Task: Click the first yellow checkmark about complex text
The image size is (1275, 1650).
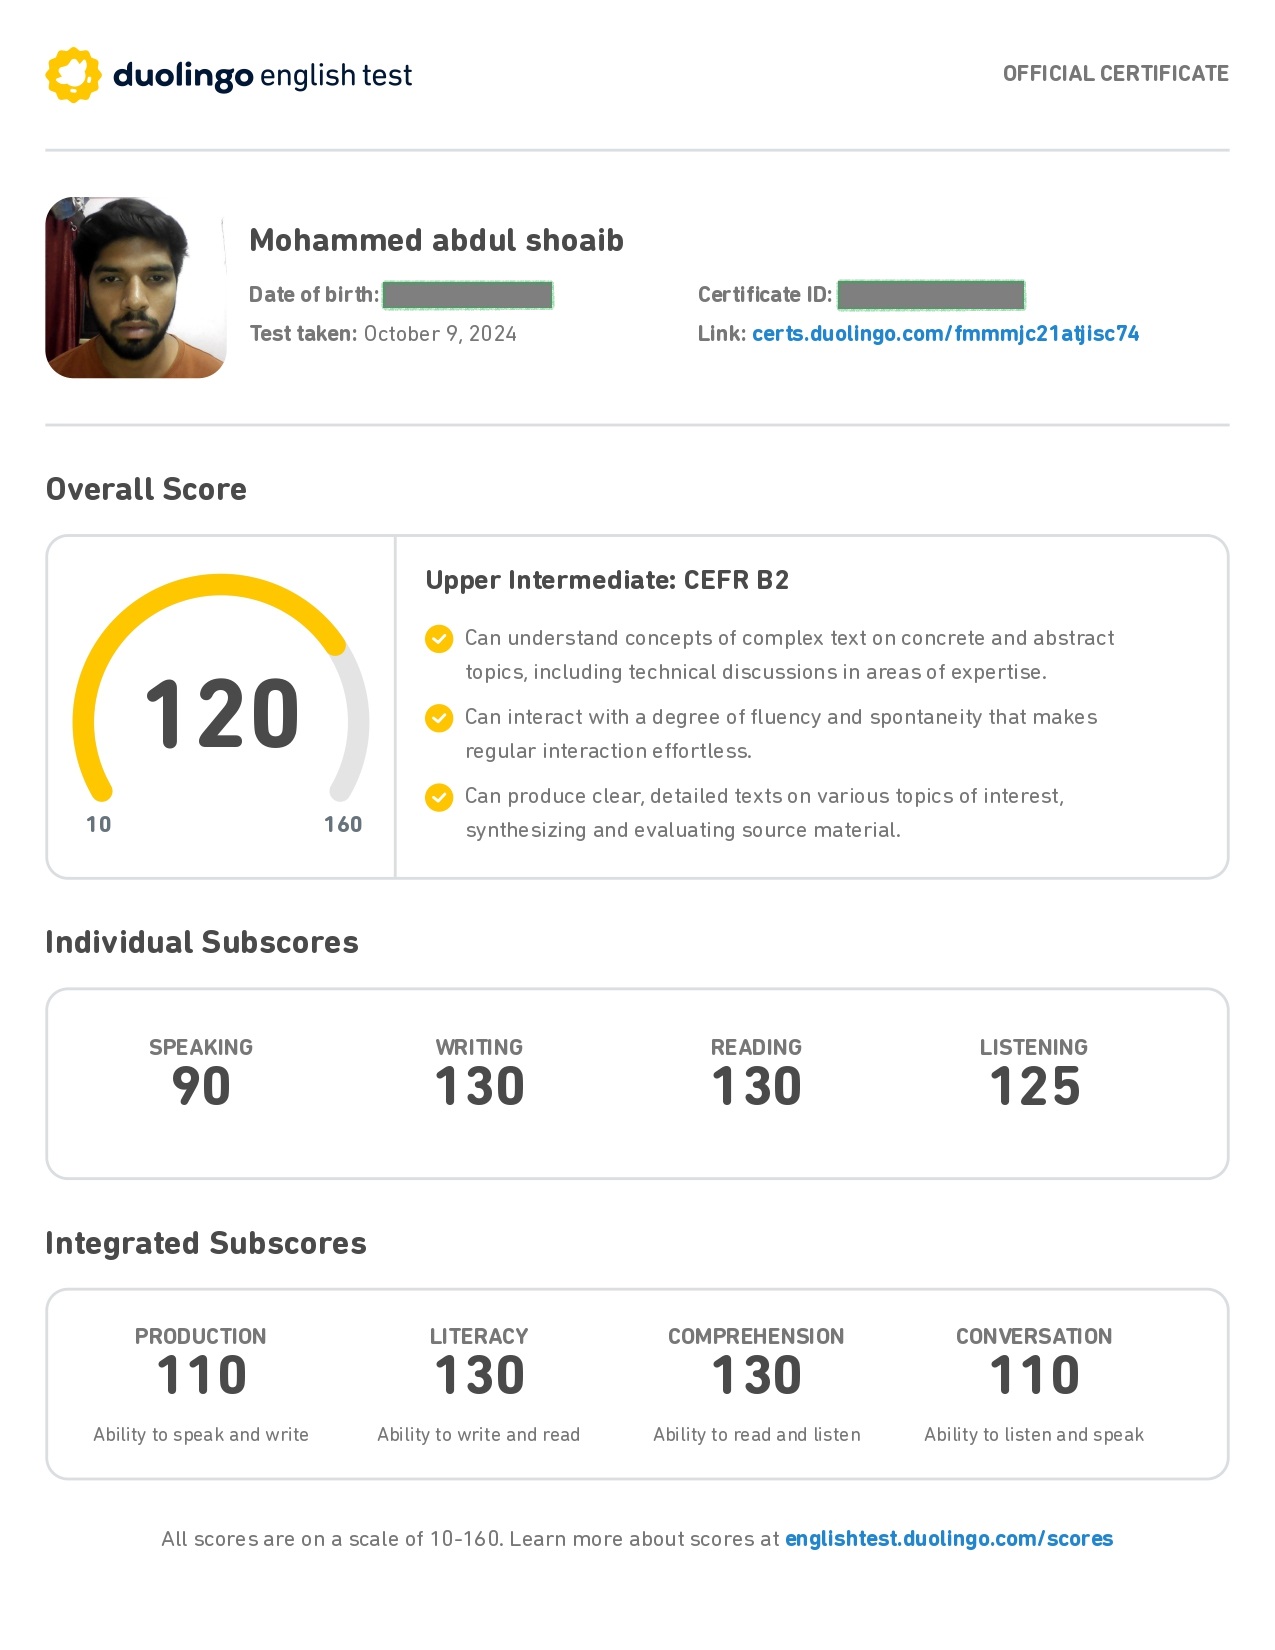Action: [439, 639]
